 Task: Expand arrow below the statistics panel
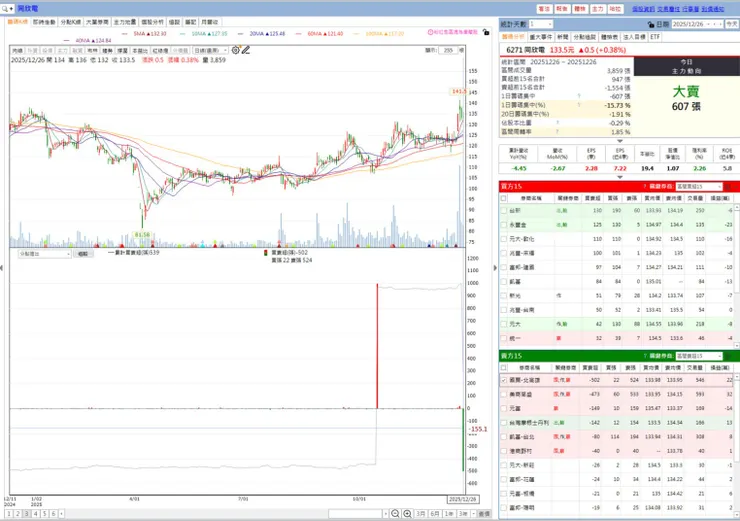pyautogui.click(x=620, y=141)
